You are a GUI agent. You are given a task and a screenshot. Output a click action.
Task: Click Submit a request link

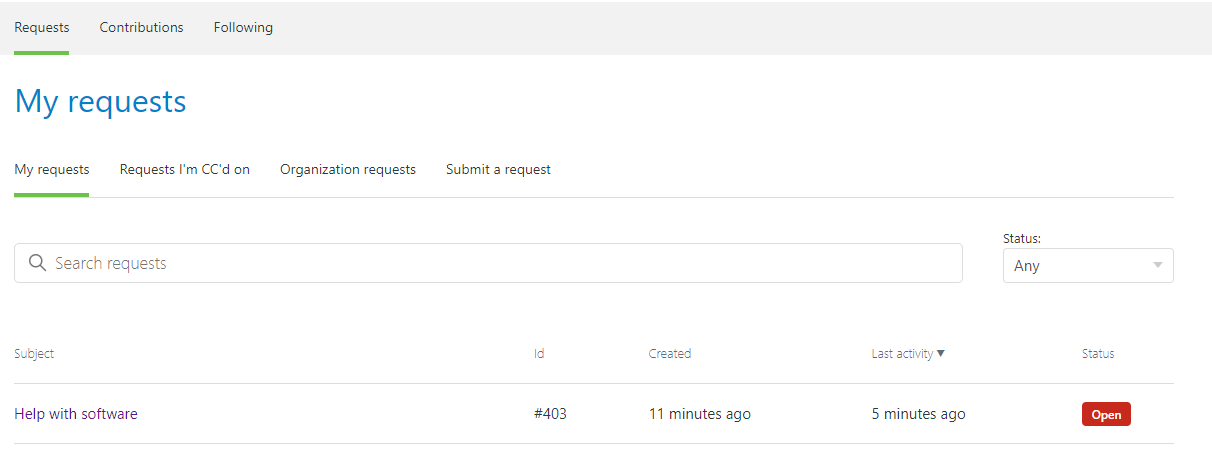498,169
